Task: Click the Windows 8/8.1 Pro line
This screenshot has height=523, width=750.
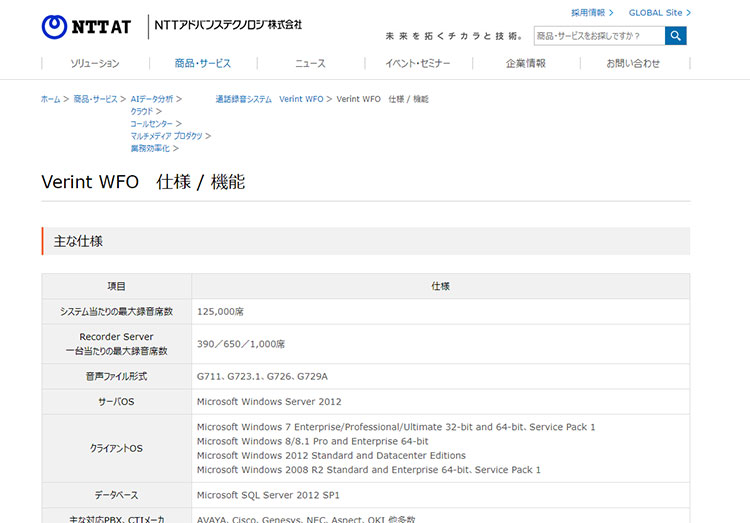Action: click(313, 441)
